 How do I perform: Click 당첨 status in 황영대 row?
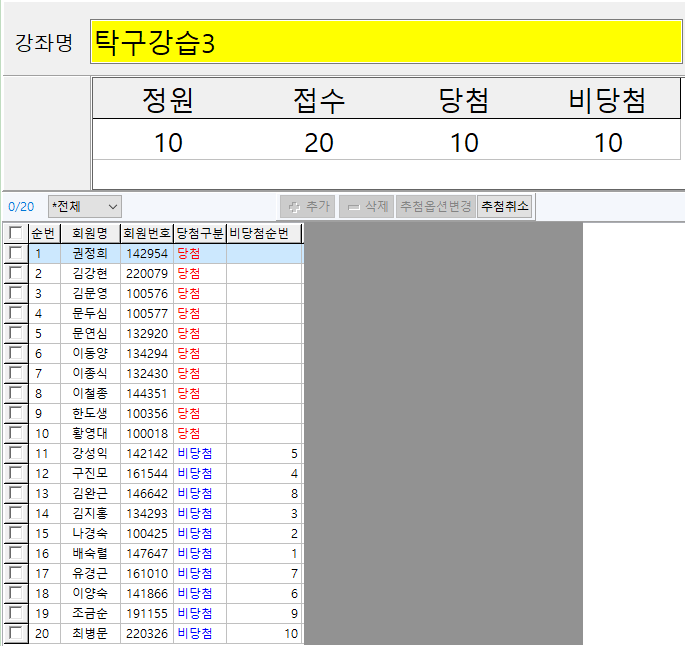pos(189,433)
